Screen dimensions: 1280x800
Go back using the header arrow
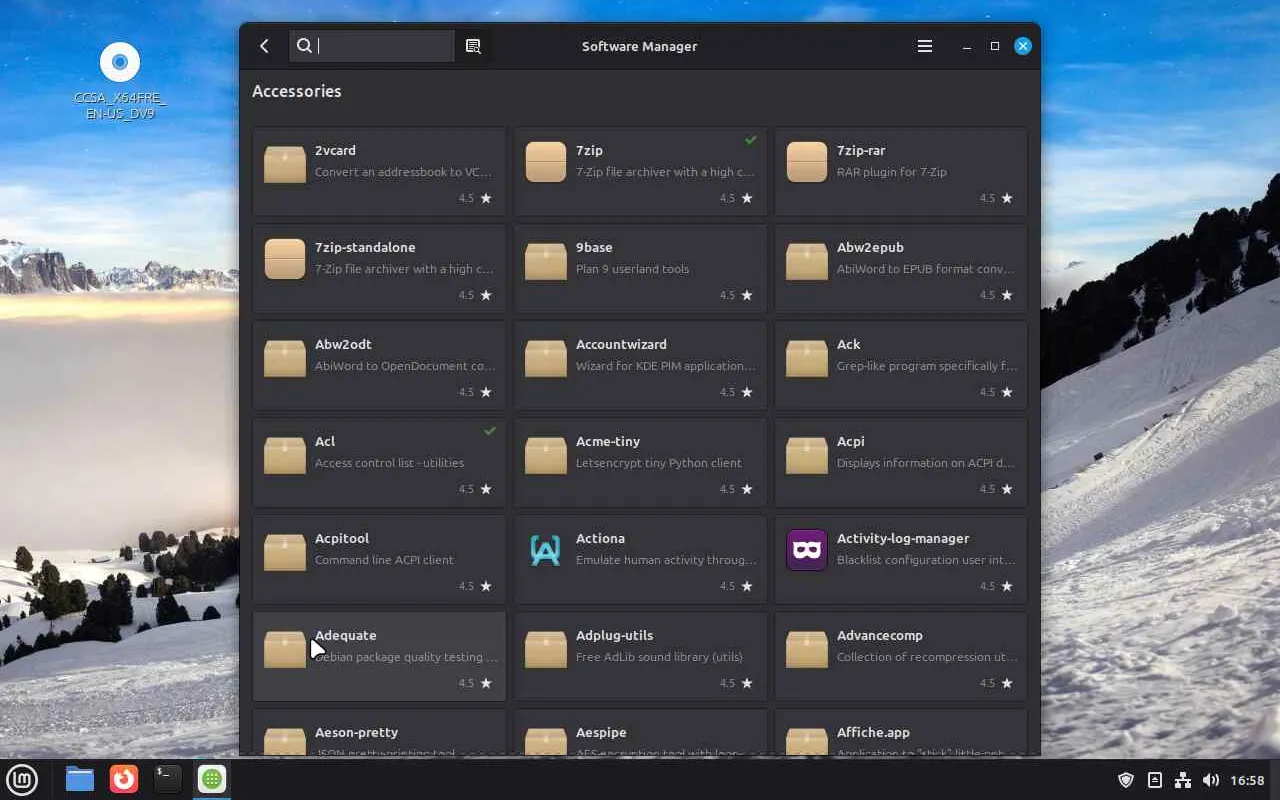[x=264, y=46]
